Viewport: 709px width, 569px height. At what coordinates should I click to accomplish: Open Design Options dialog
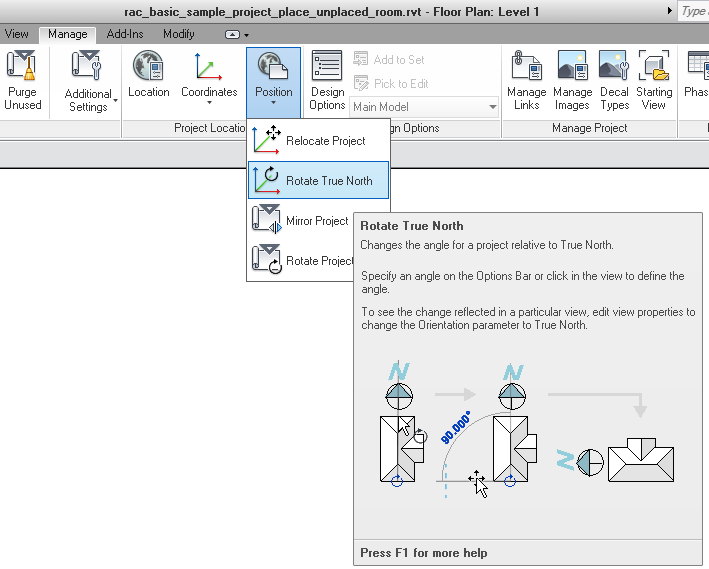[327, 80]
